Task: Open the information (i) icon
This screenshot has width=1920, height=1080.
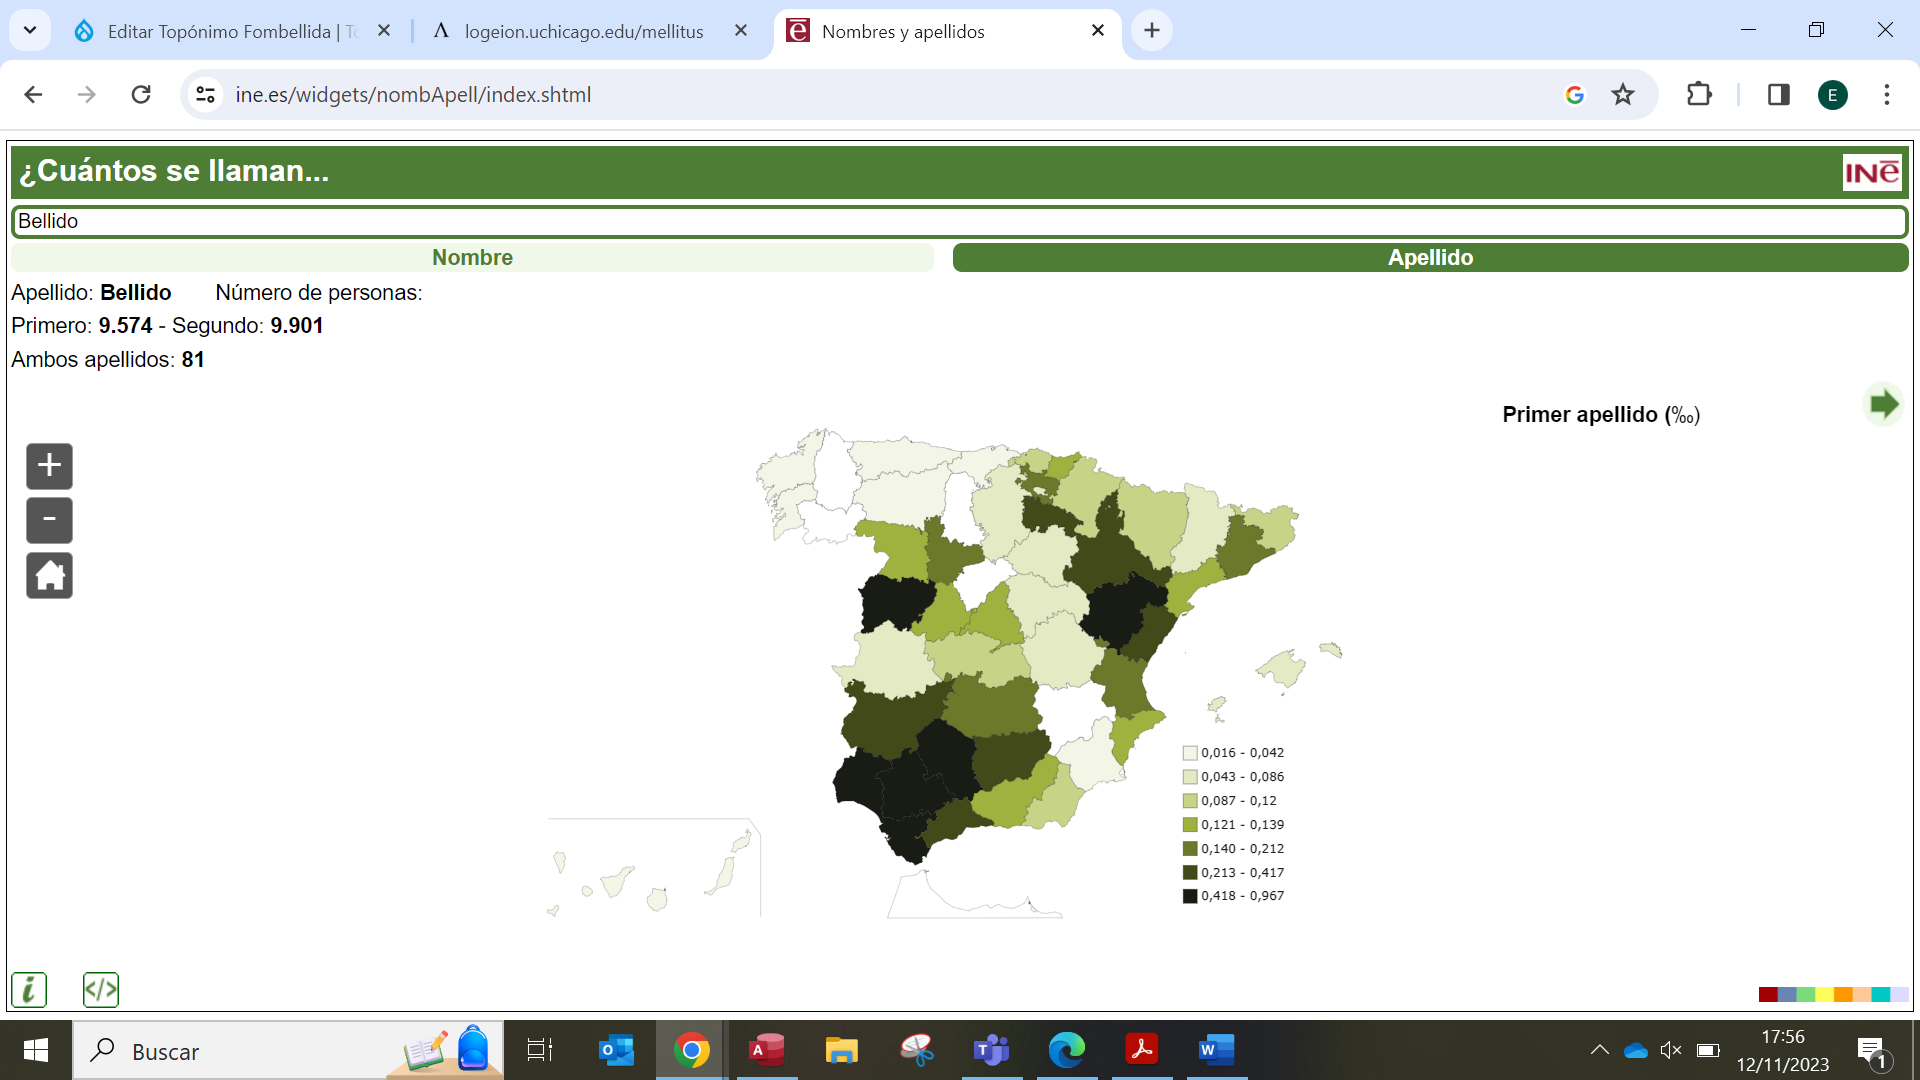Action: (29, 990)
